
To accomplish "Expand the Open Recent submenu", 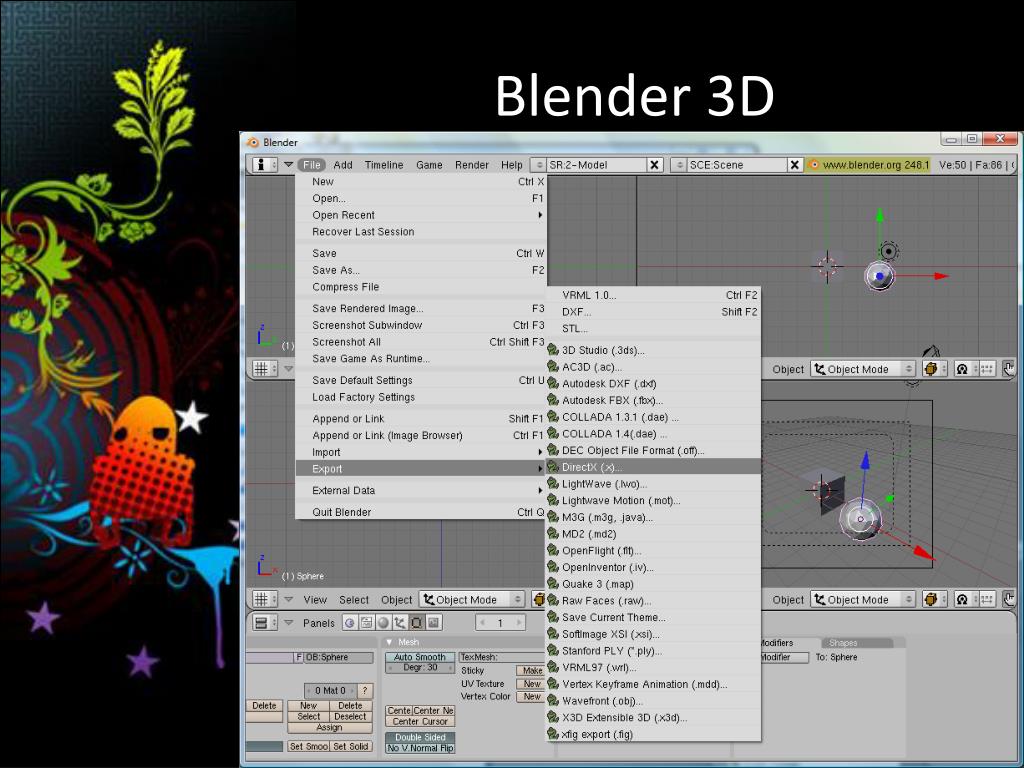I will (x=421, y=215).
